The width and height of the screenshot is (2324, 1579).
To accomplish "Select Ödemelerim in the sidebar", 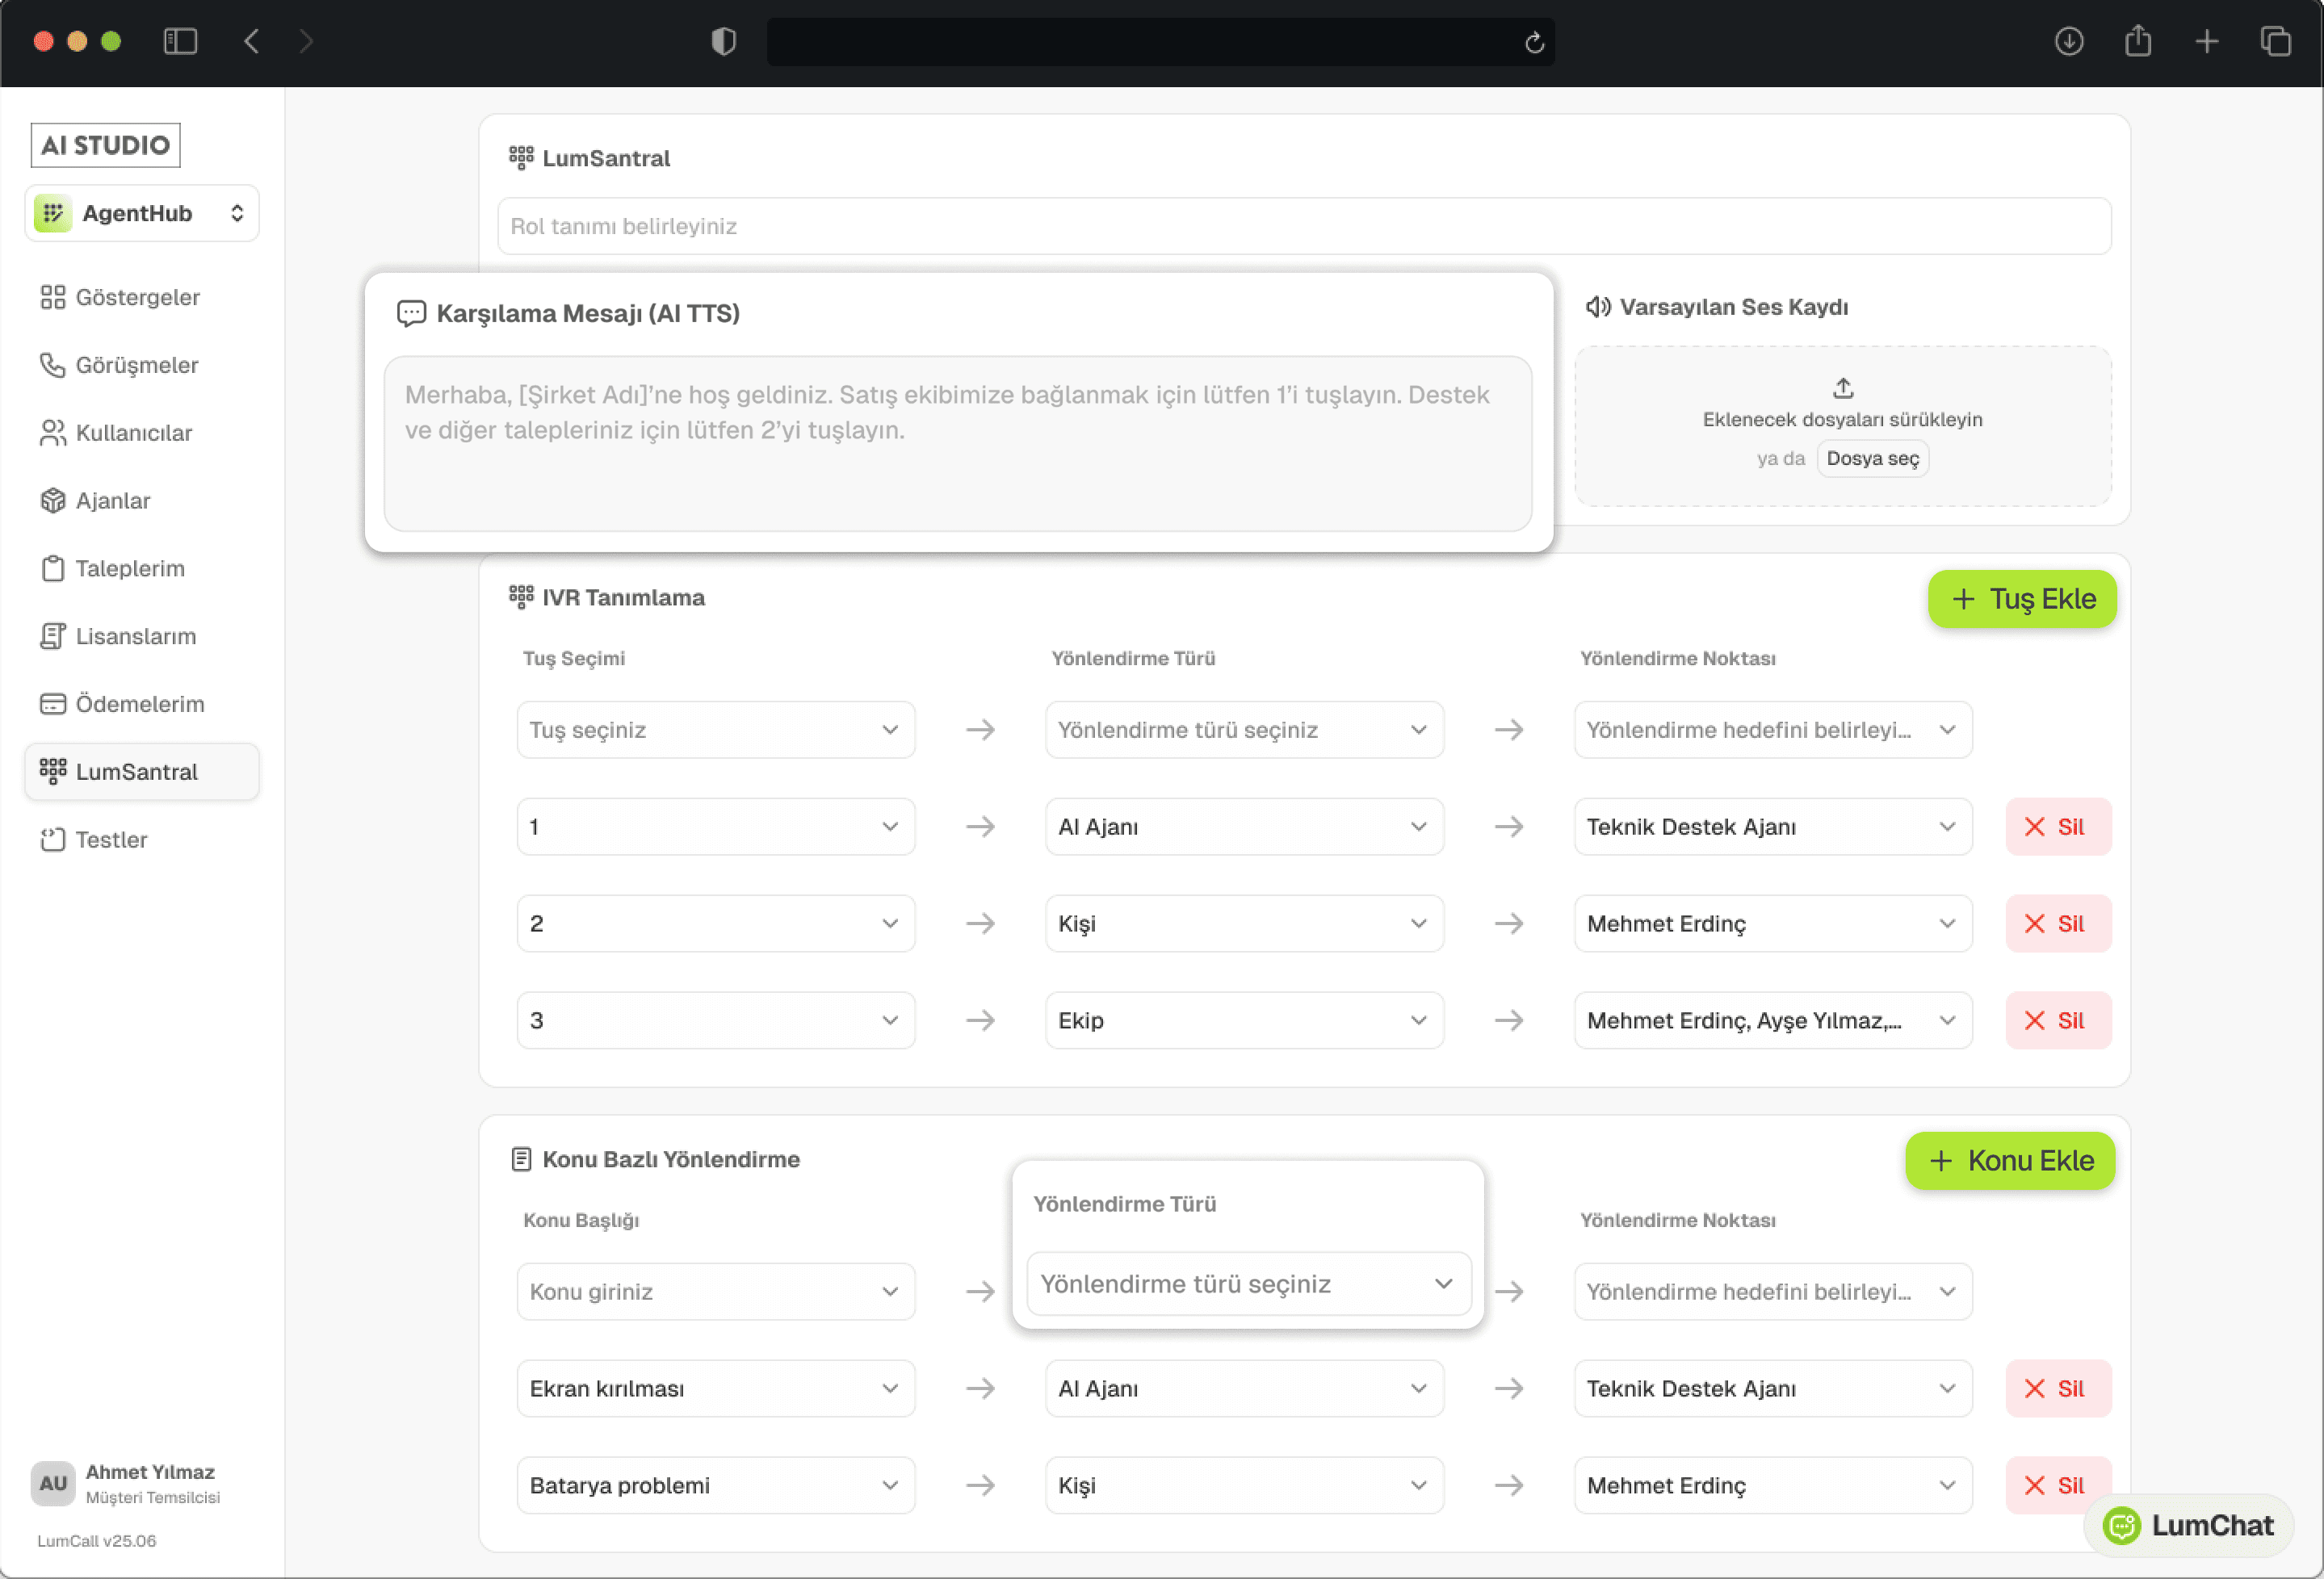I will pyautogui.click(x=140, y=704).
